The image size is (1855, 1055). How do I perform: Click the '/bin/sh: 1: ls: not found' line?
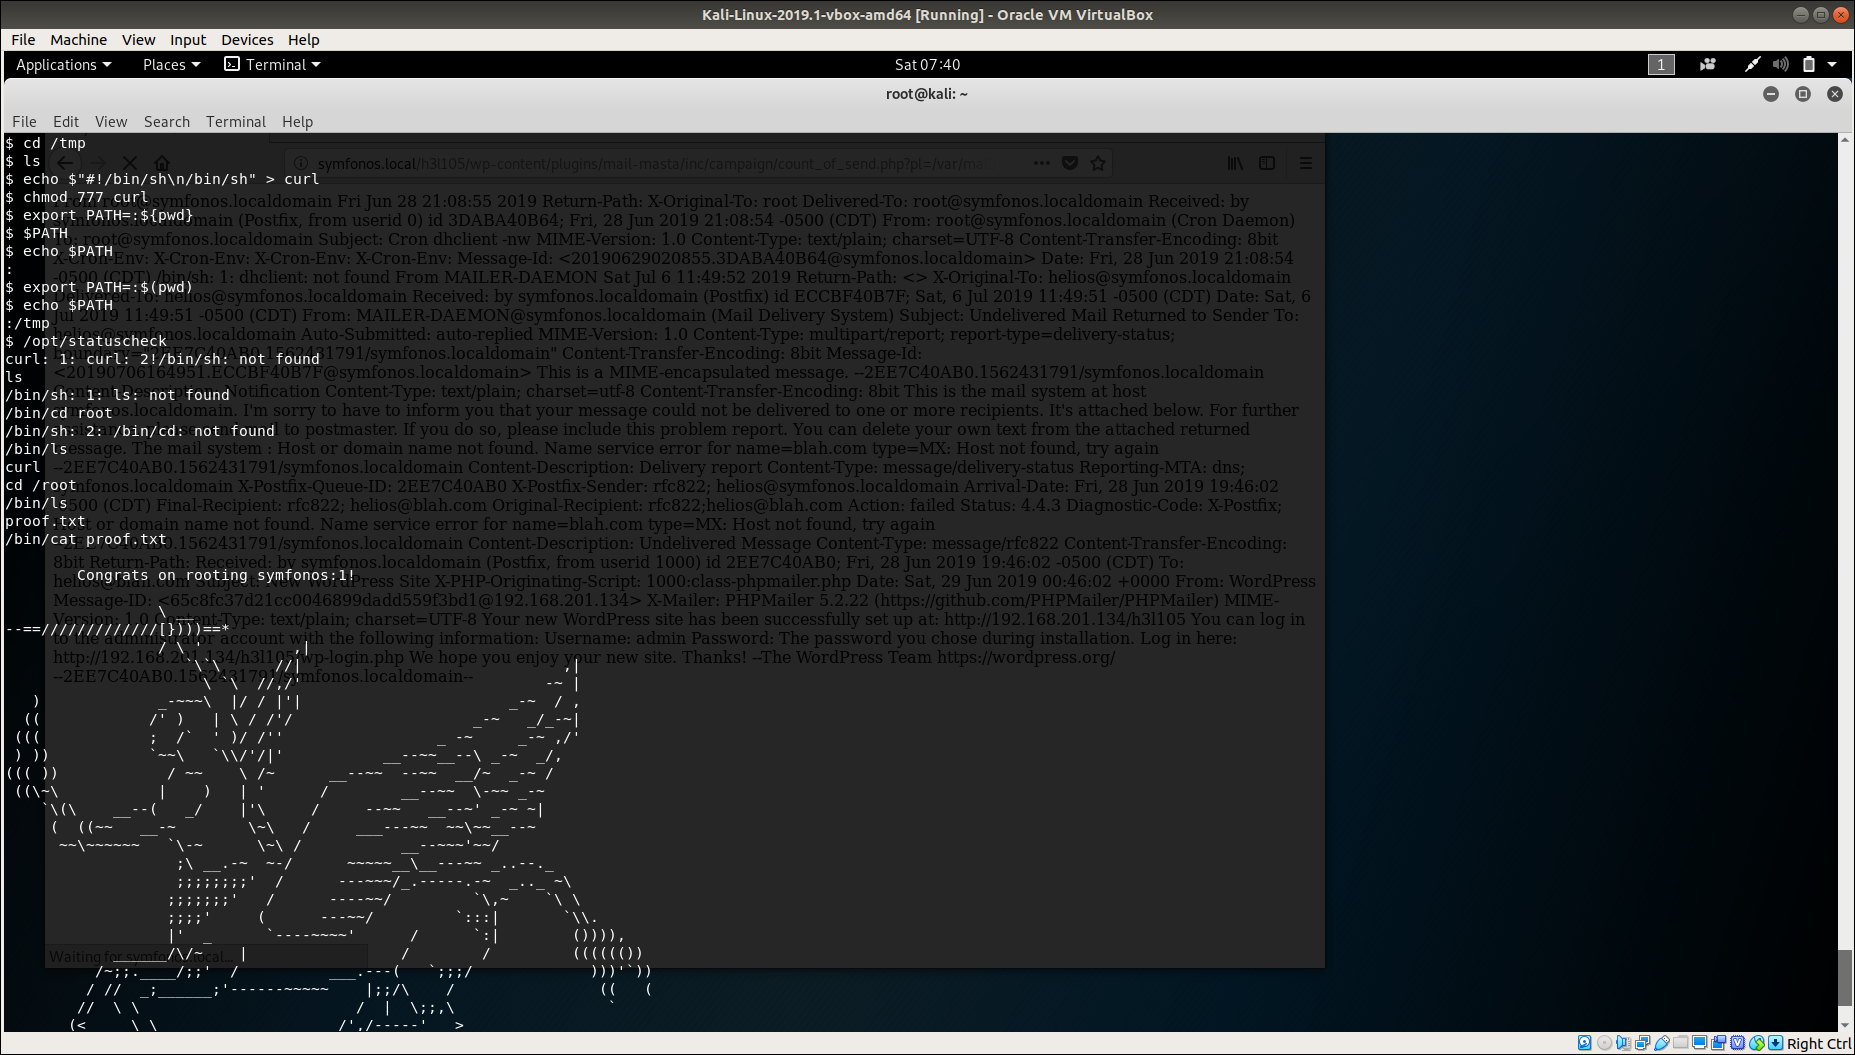click(x=118, y=395)
